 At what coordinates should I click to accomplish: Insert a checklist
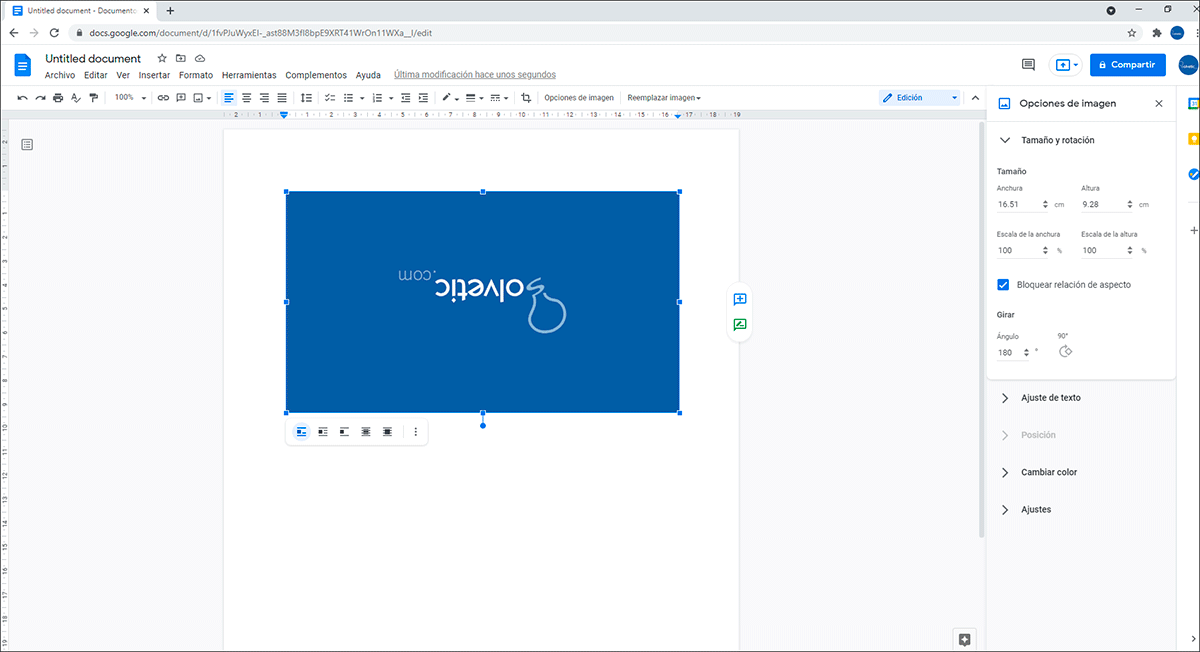tap(331, 98)
